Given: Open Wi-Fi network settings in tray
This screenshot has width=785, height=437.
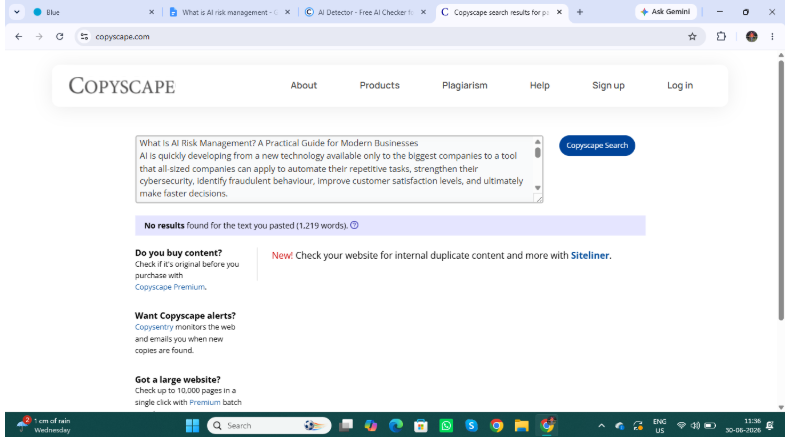Looking at the screenshot, I should (681, 425).
